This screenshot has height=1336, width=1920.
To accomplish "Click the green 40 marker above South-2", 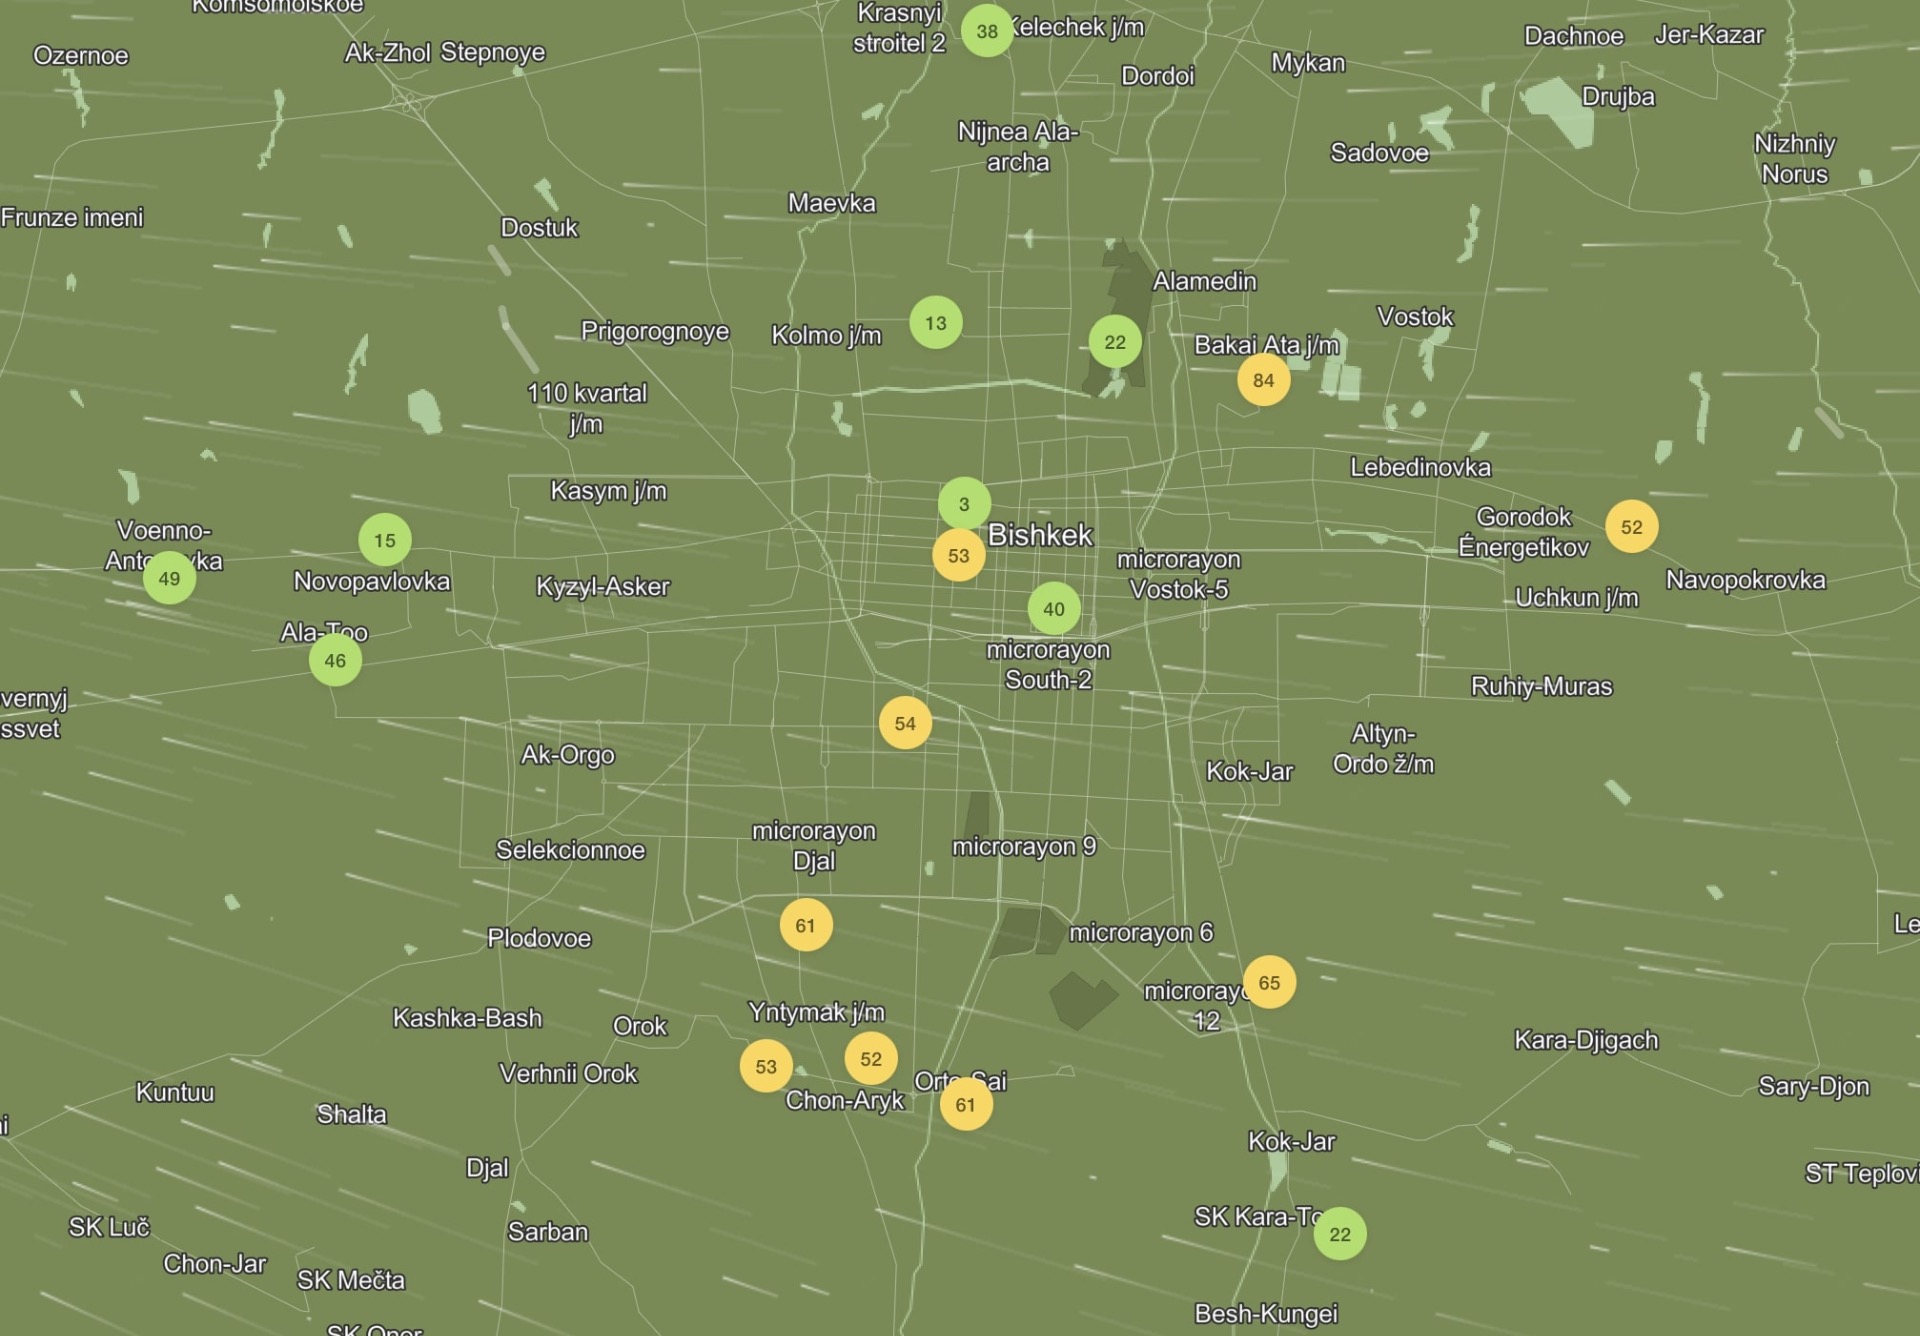I will point(1053,609).
